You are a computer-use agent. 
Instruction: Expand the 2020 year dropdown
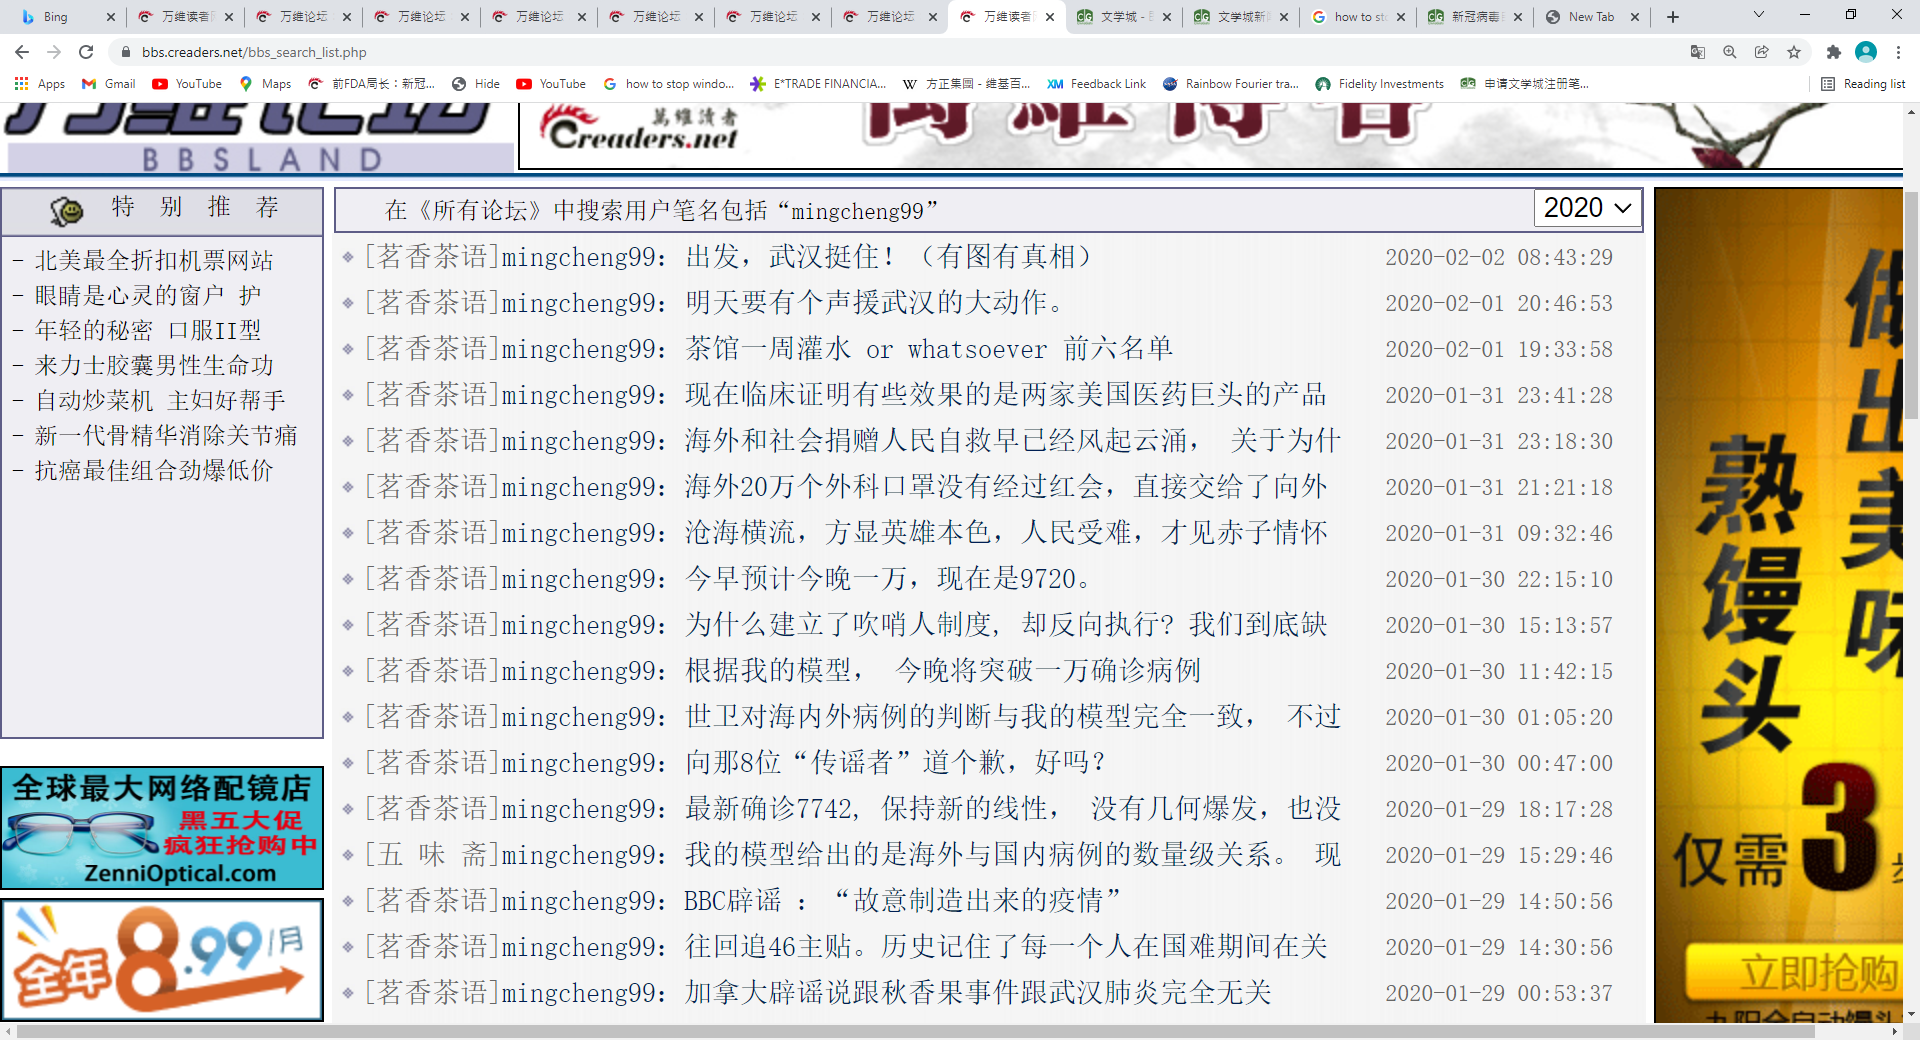tap(1587, 208)
